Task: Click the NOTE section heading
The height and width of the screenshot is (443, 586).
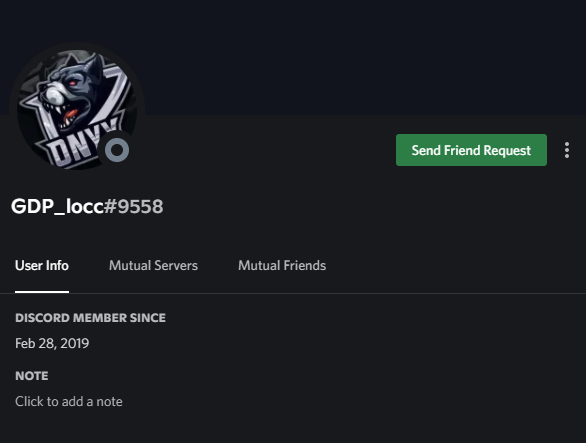Action: point(32,376)
